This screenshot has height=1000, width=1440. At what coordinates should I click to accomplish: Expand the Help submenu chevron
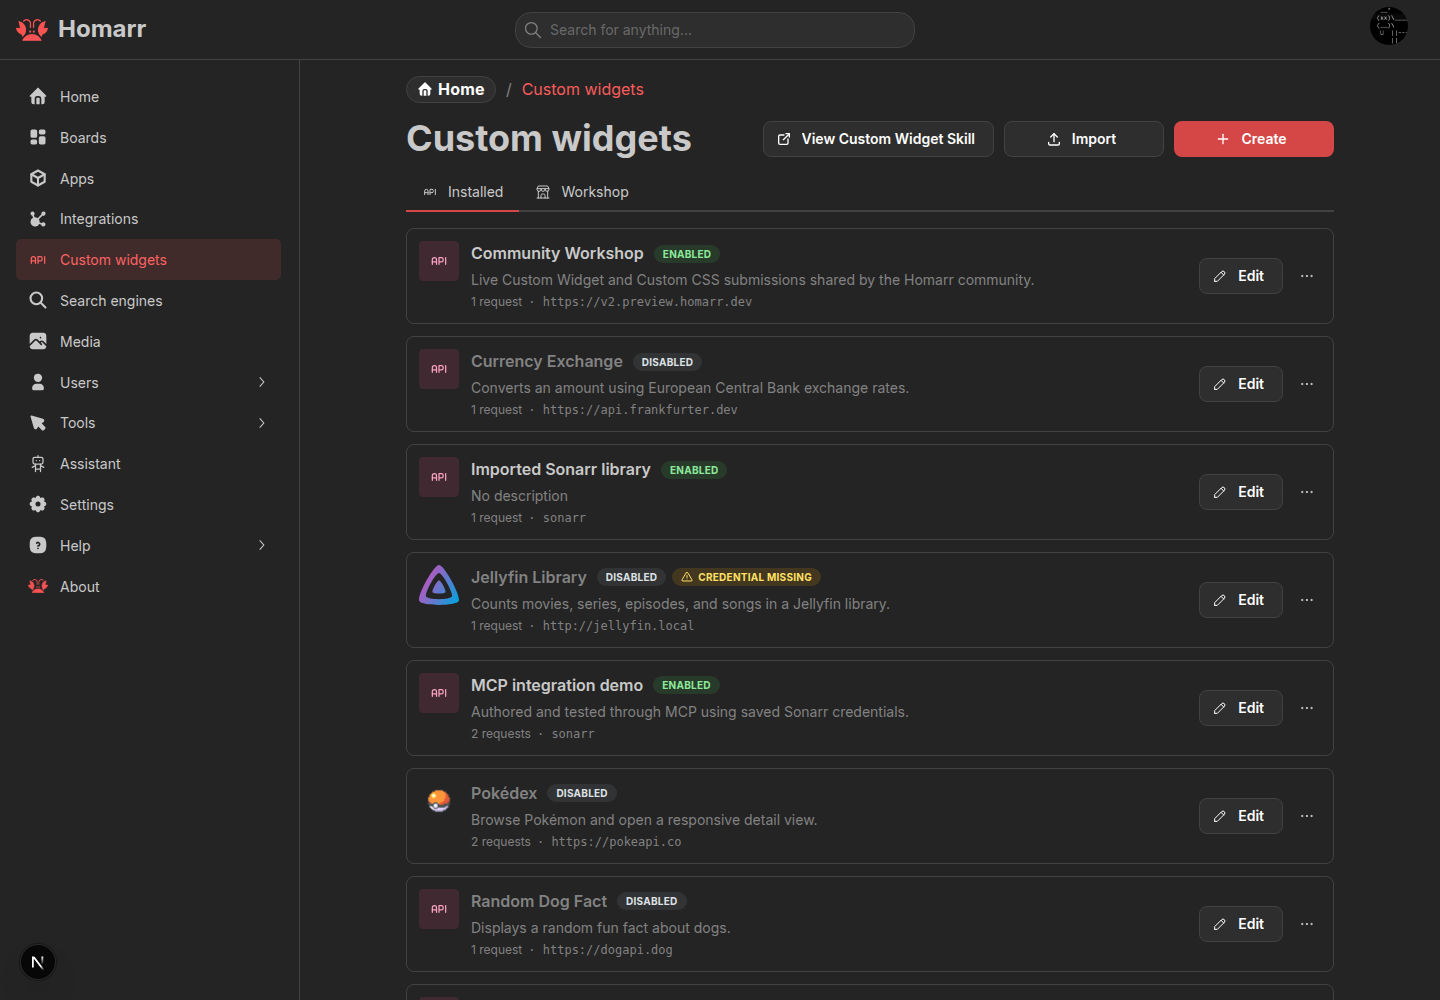(262, 545)
